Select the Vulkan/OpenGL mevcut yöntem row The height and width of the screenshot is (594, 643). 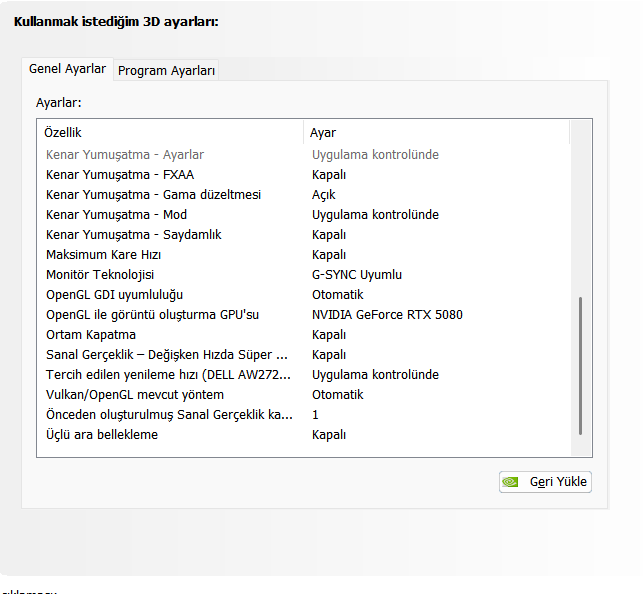tap(135, 394)
